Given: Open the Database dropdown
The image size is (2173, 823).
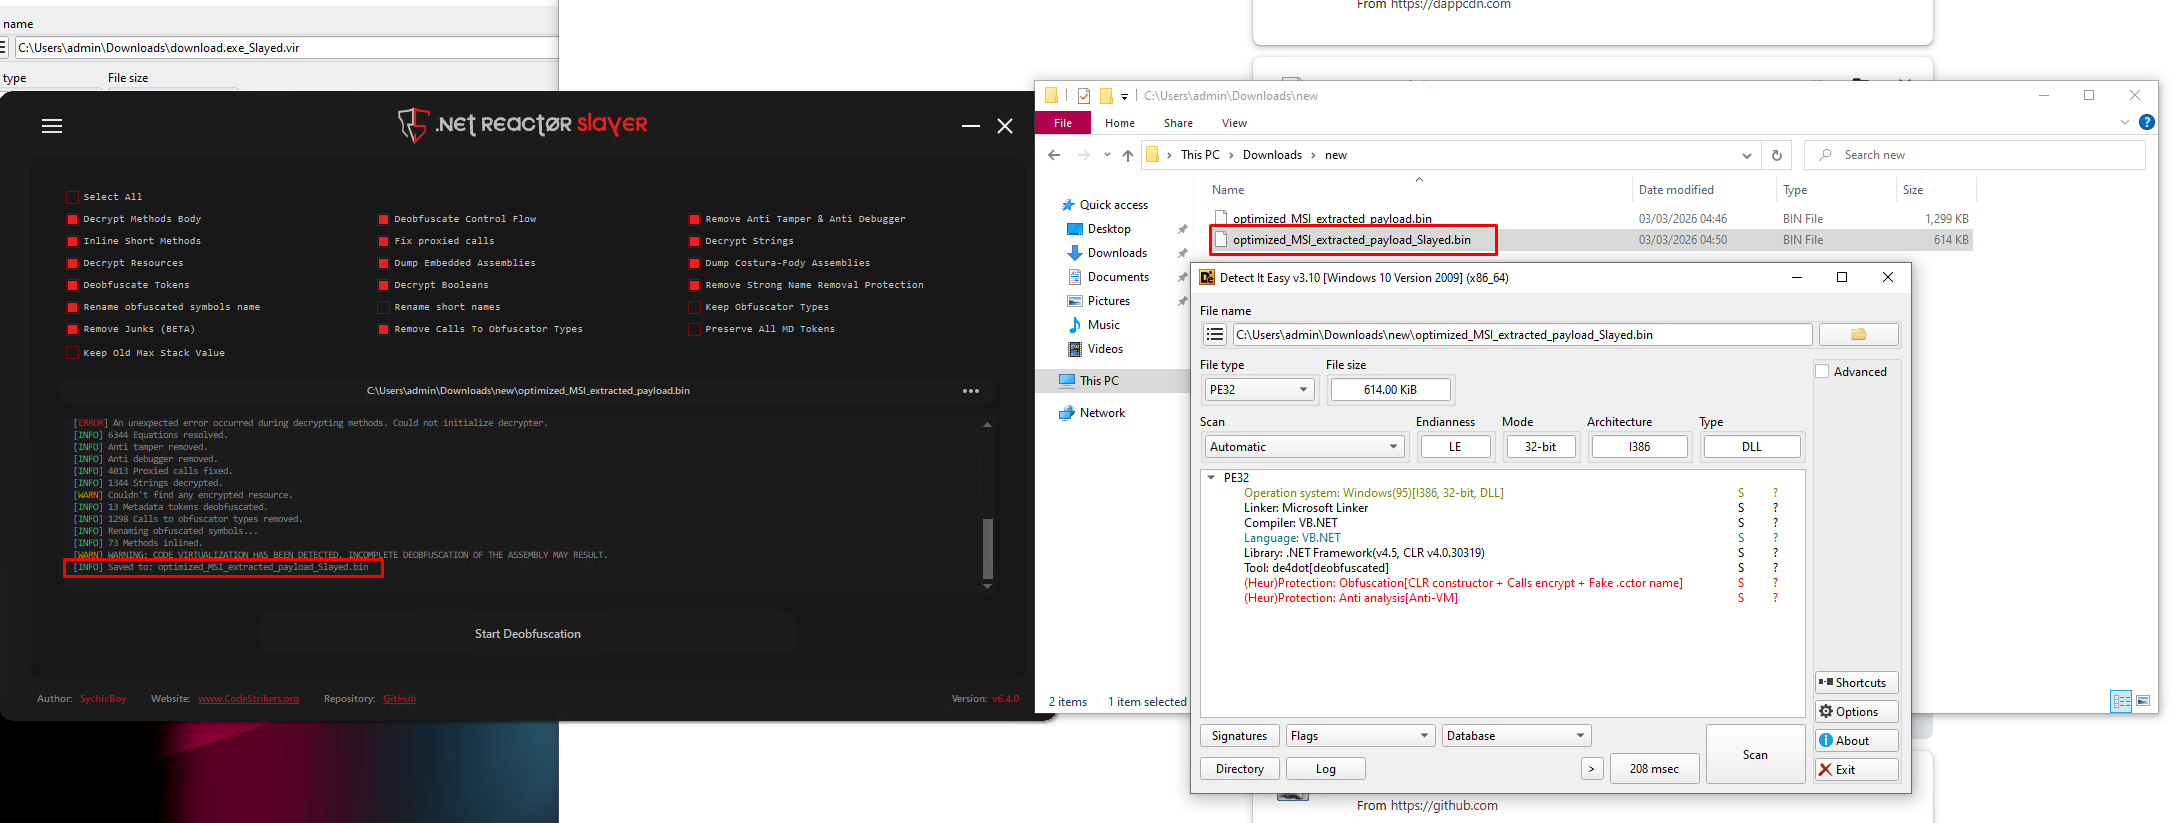Looking at the screenshot, I should click(x=1516, y=736).
